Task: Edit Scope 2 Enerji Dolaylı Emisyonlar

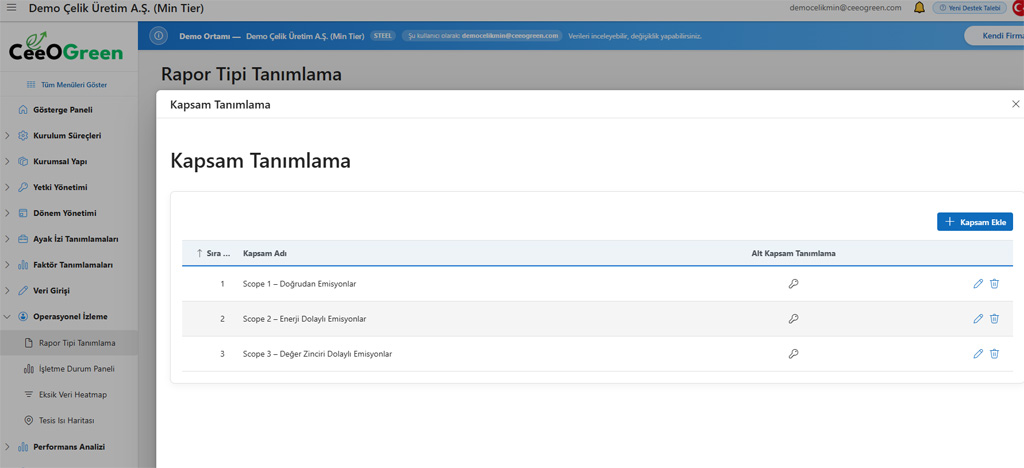Action: tap(978, 319)
